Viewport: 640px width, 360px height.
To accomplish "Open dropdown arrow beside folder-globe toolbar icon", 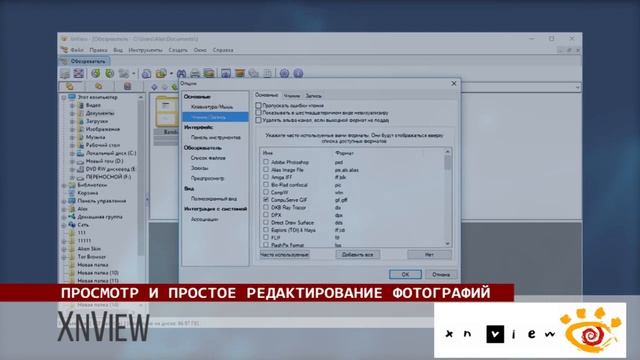I will [x=171, y=73].
